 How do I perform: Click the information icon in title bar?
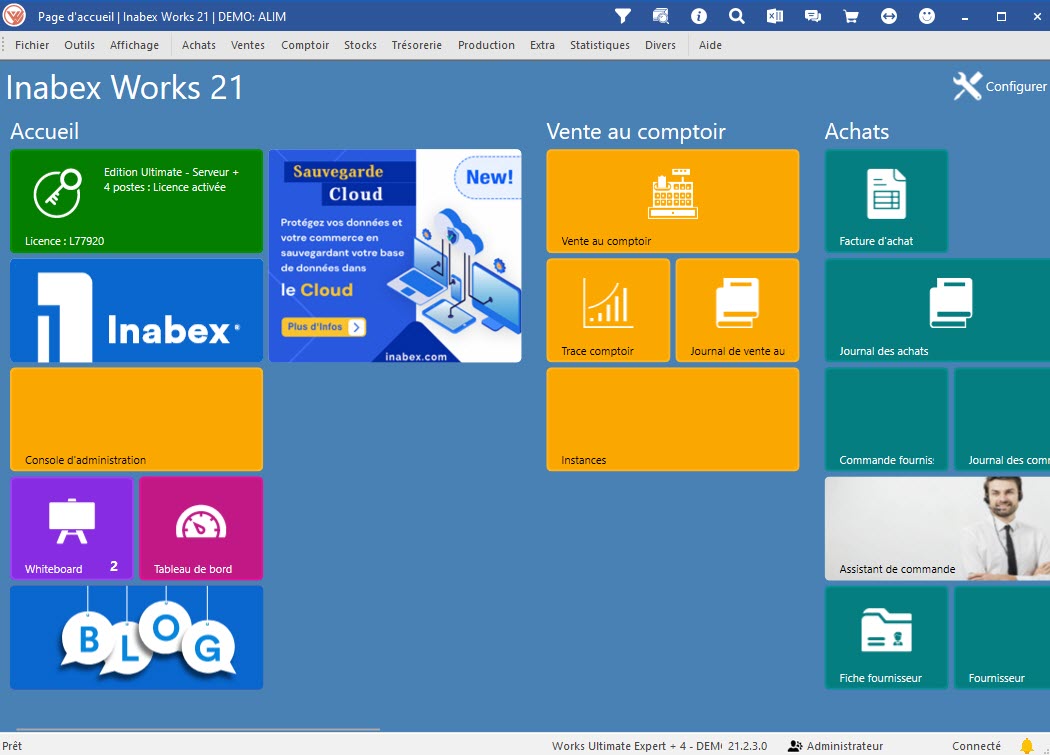click(x=699, y=16)
